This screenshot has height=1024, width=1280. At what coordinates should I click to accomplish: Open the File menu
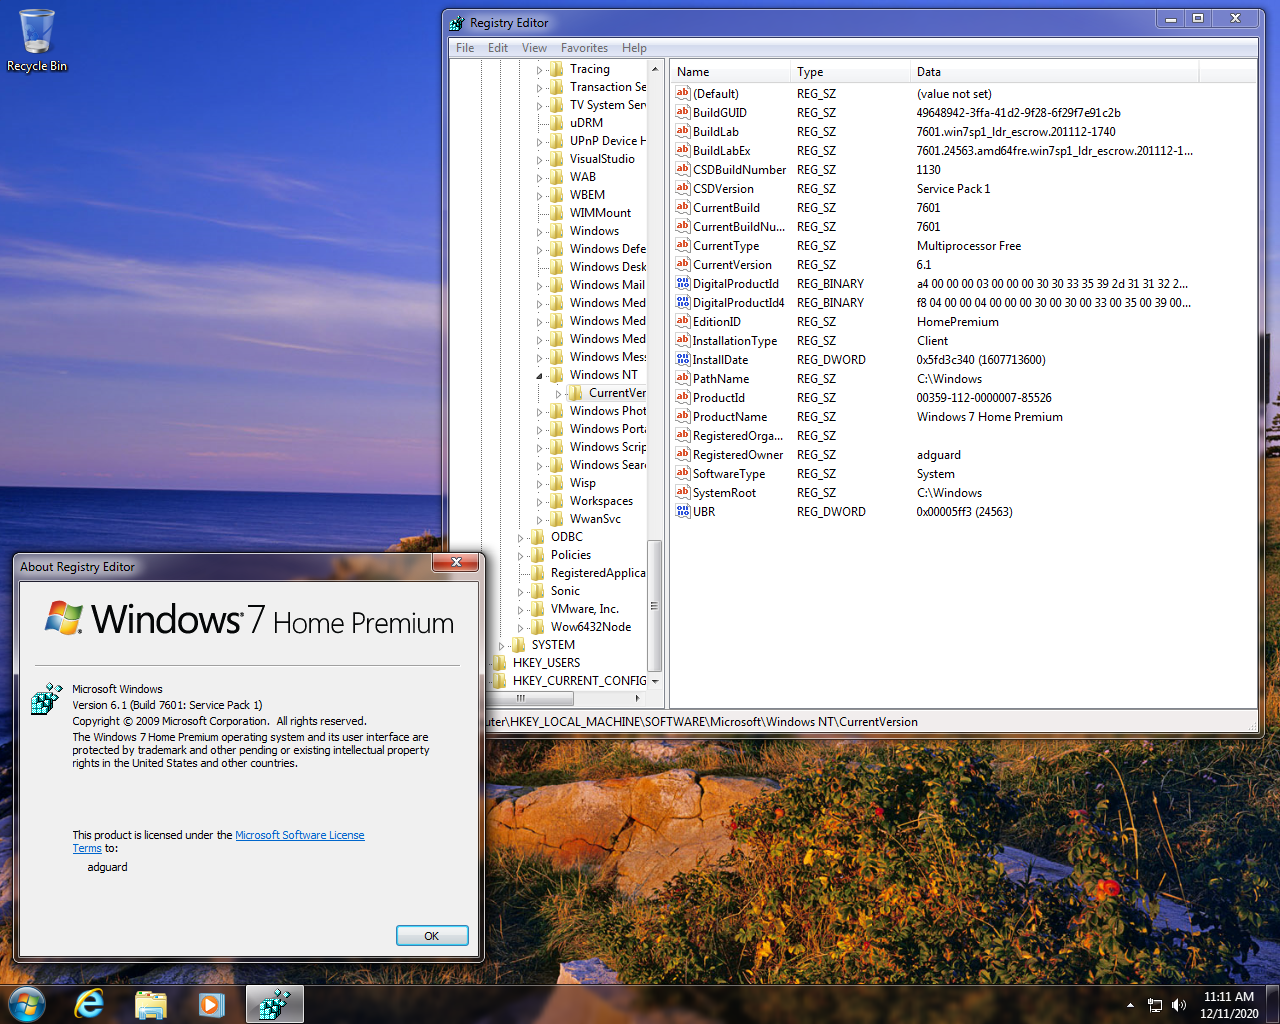465,47
